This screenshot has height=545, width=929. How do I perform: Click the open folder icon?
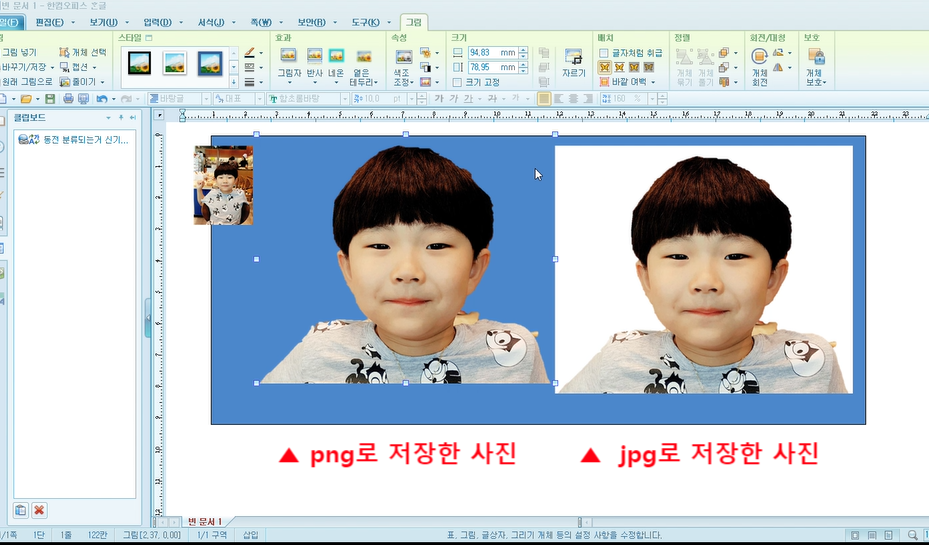click(x=26, y=99)
